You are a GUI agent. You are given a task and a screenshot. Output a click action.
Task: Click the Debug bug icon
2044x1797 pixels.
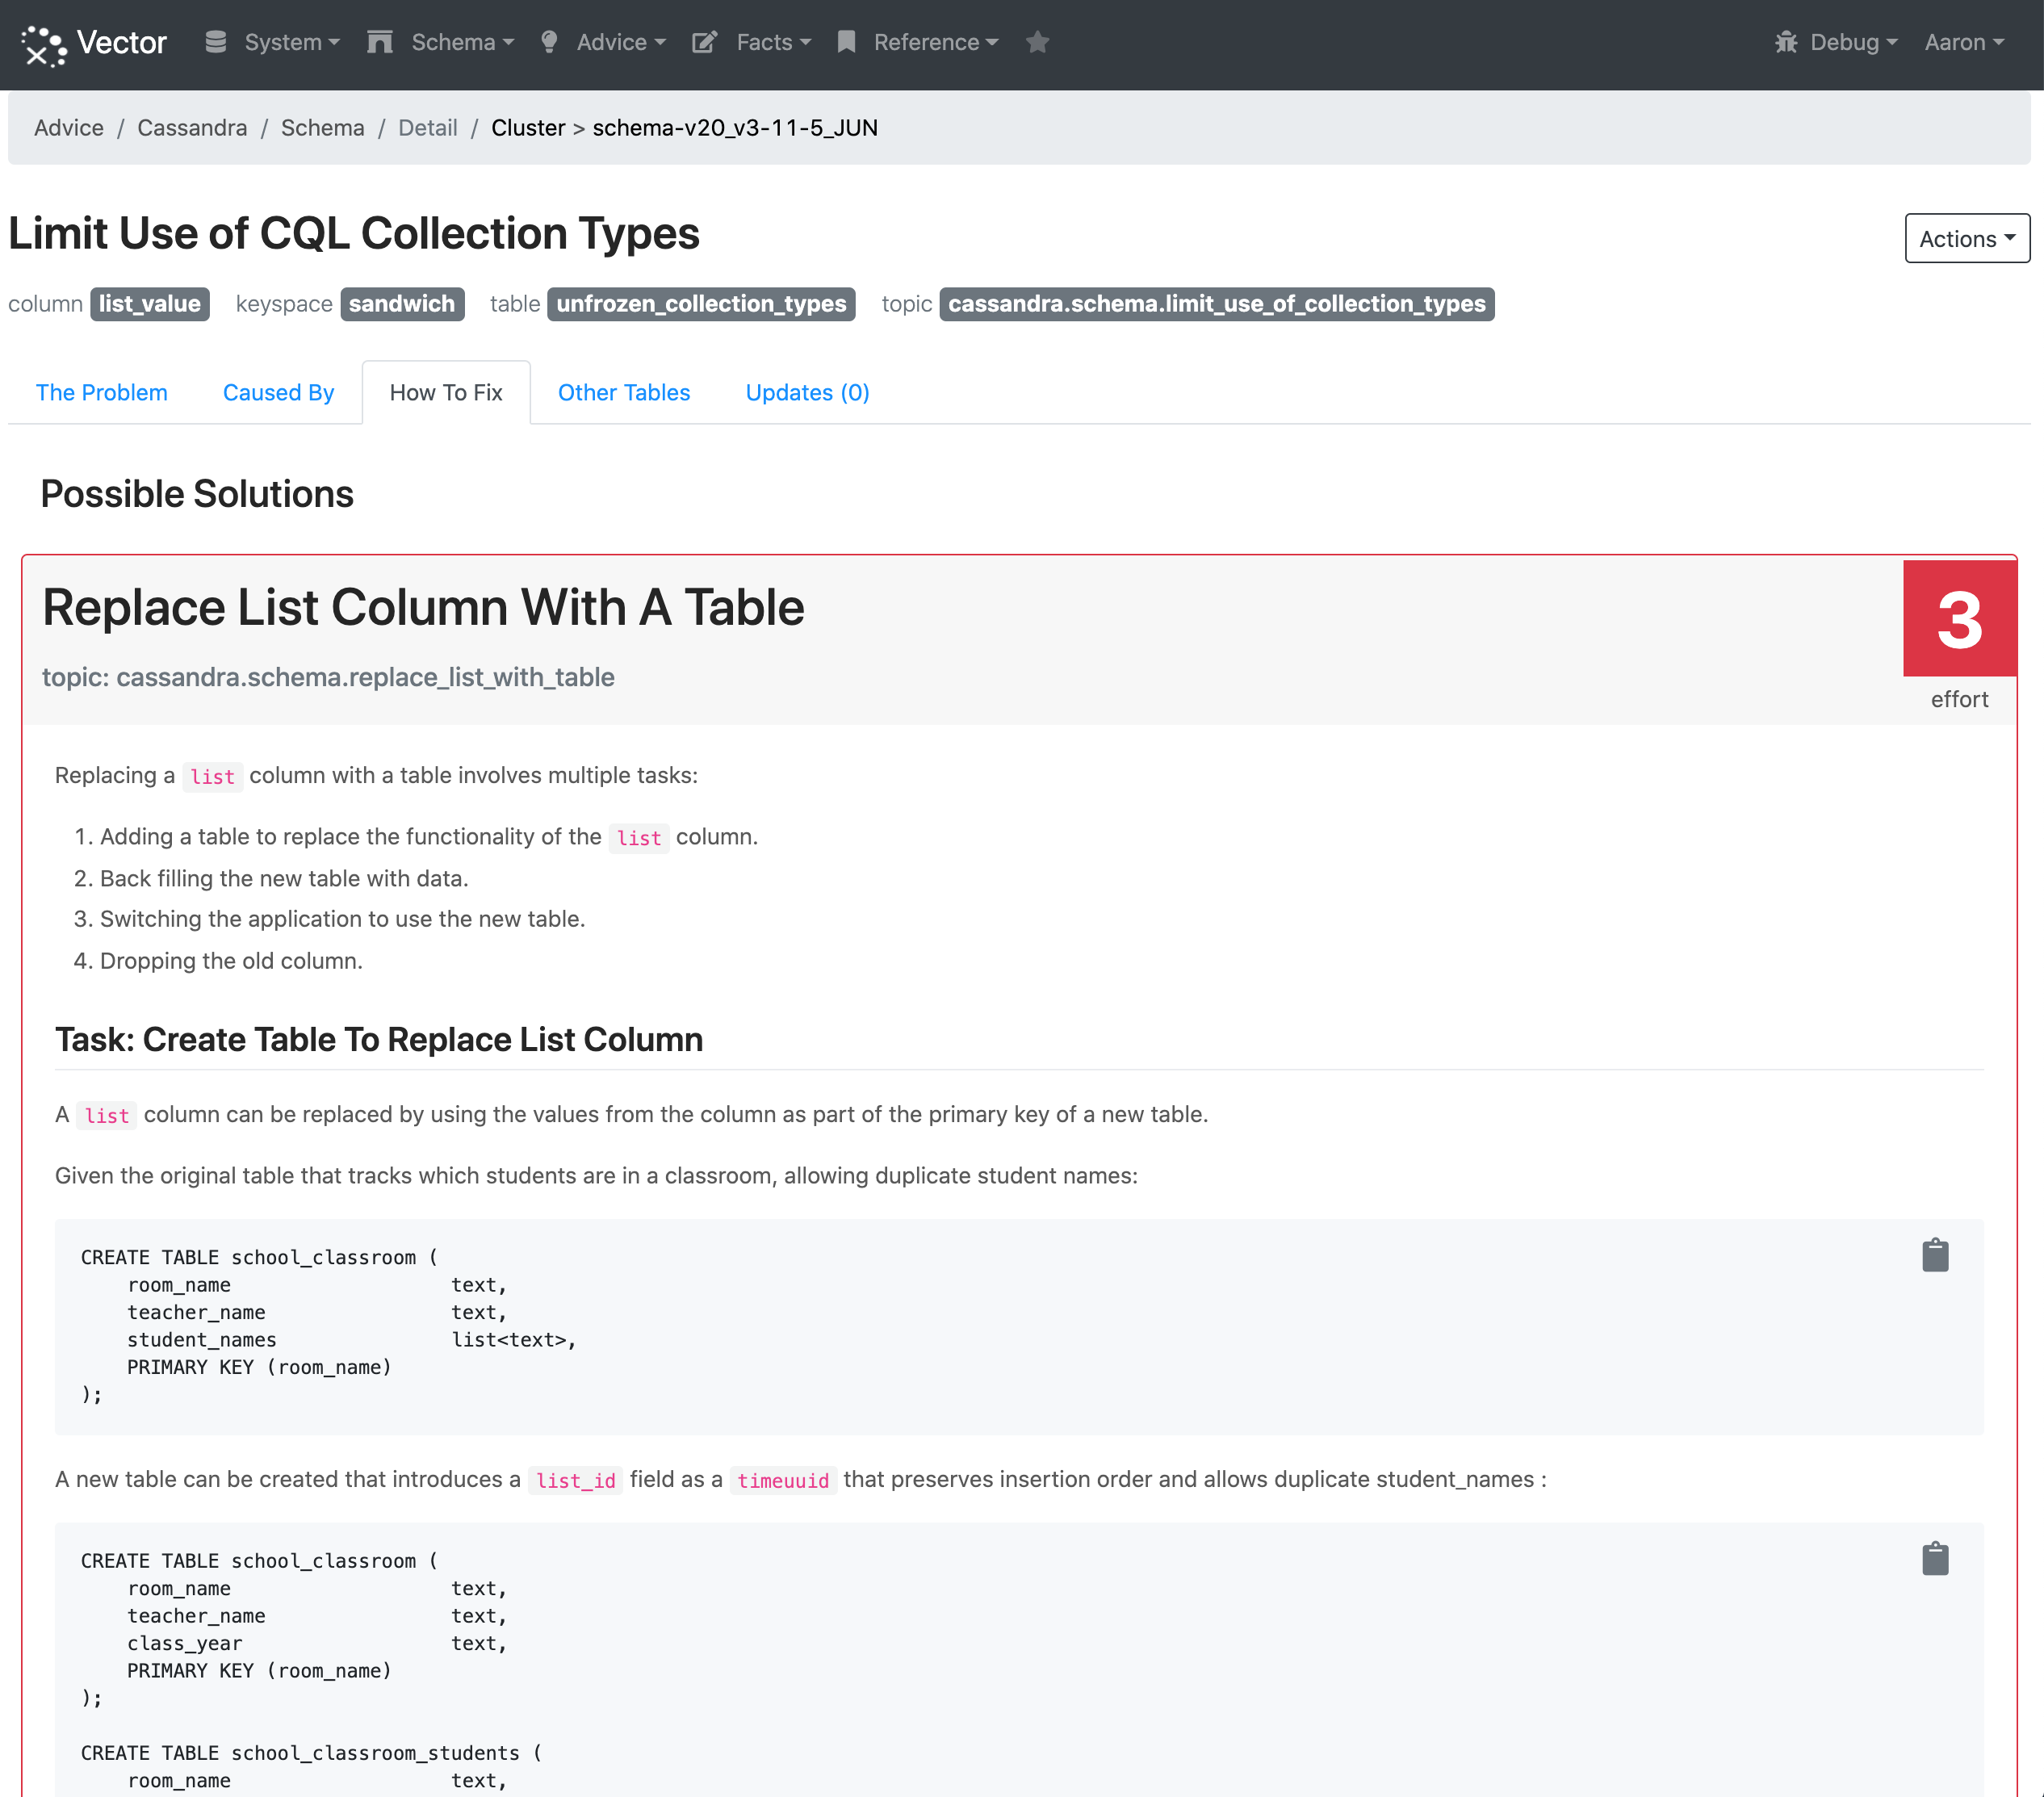point(1785,42)
